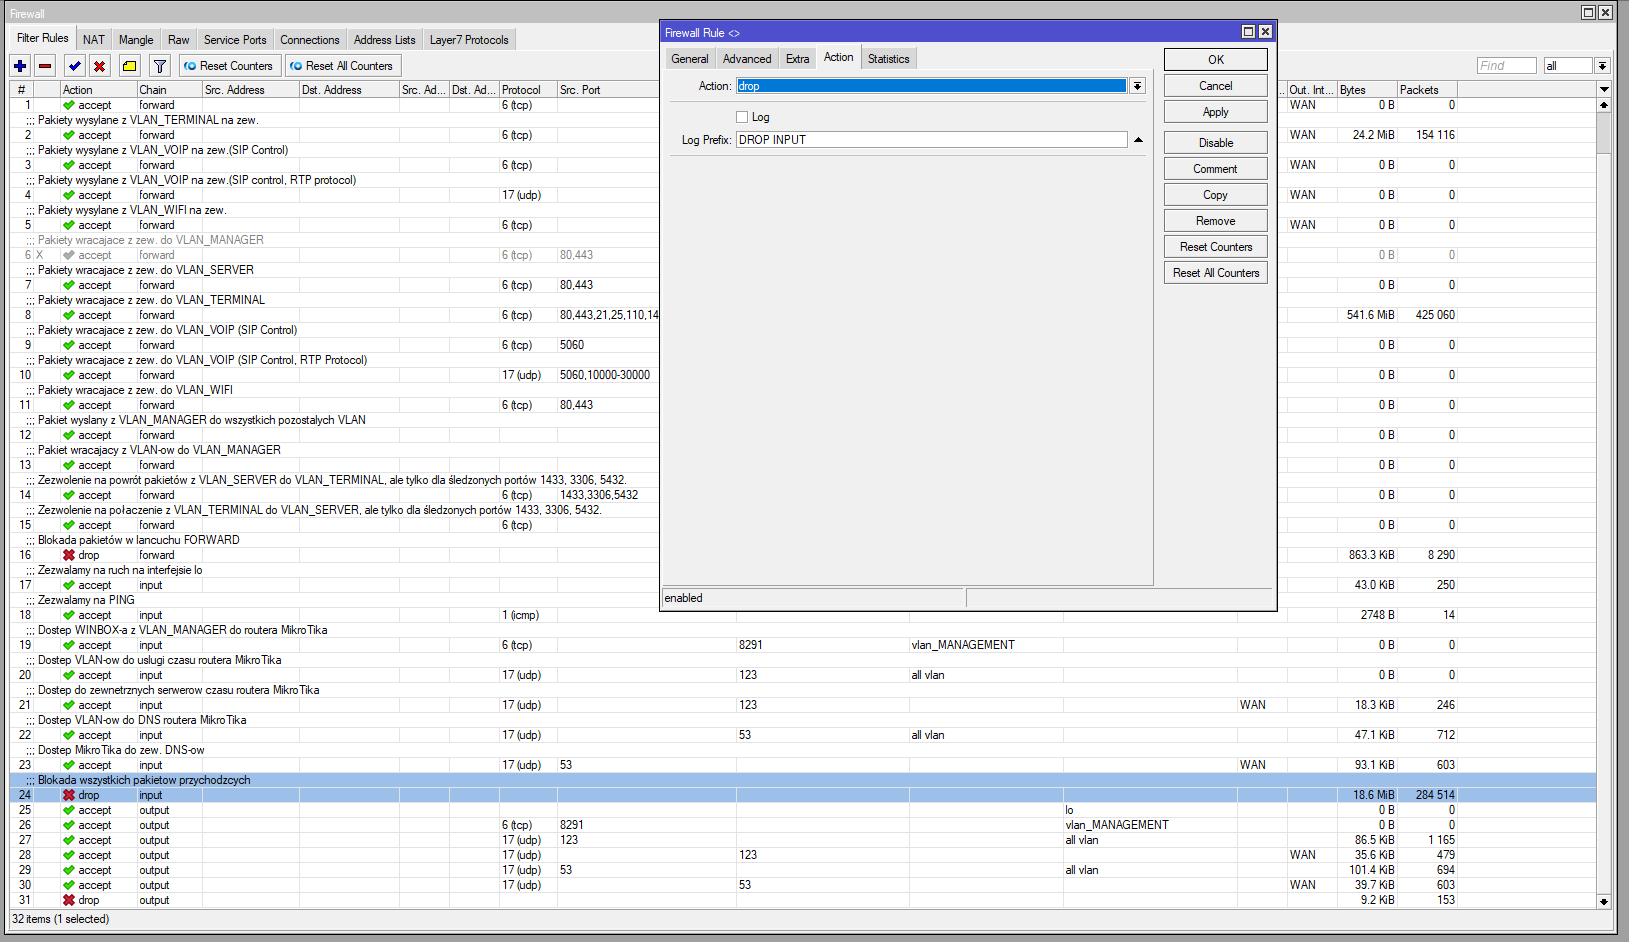Open the 'all' filter dropdown near Find
Viewport: 1629px width, 942px height.
tap(1602, 66)
